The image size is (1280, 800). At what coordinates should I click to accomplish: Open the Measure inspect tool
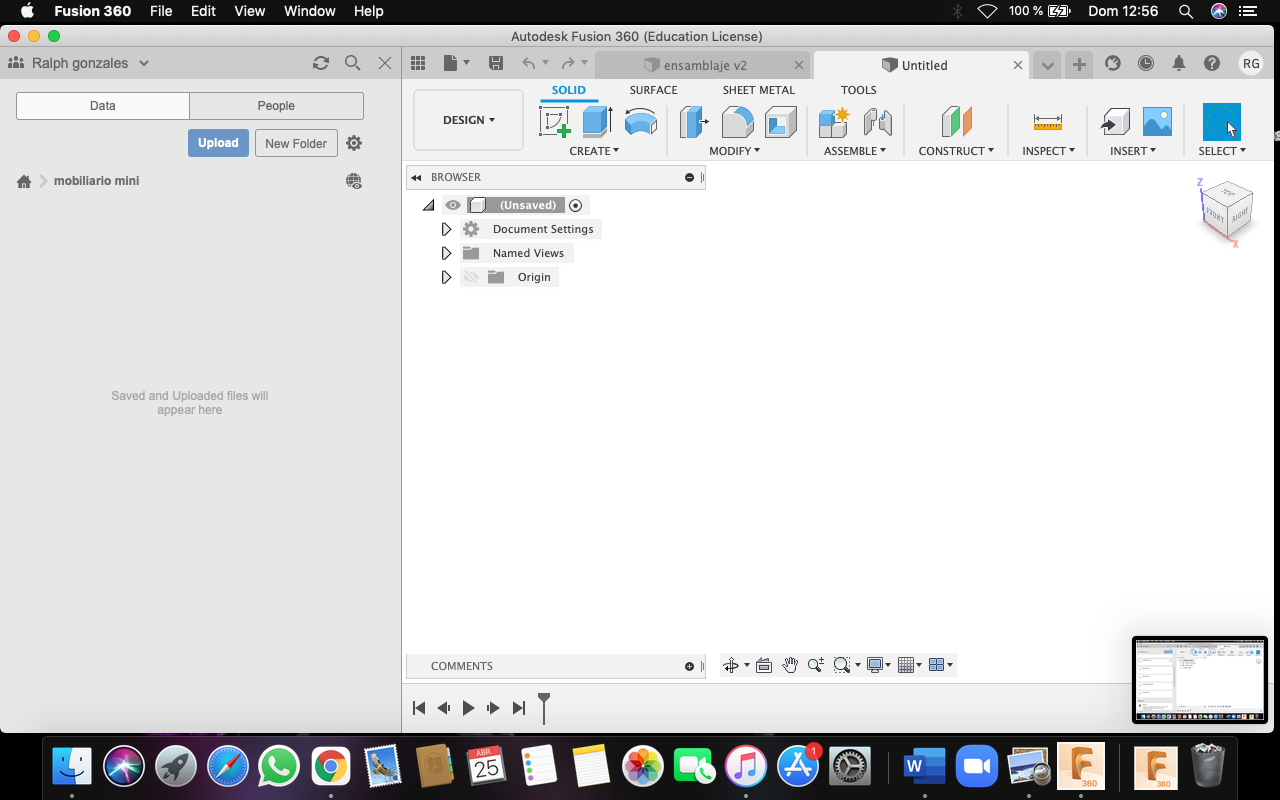pyautogui.click(x=1048, y=122)
